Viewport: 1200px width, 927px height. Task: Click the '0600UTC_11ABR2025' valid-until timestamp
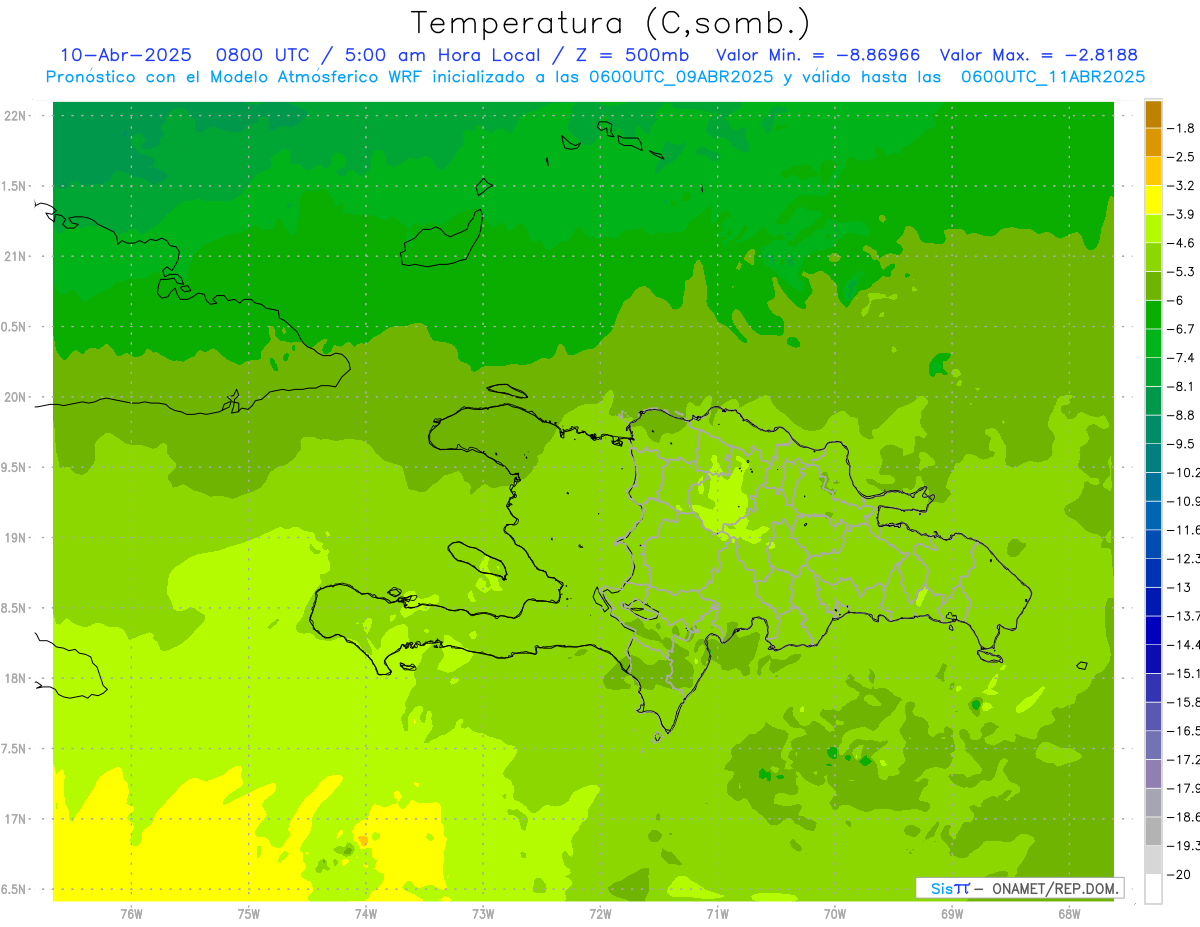point(1052,76)
